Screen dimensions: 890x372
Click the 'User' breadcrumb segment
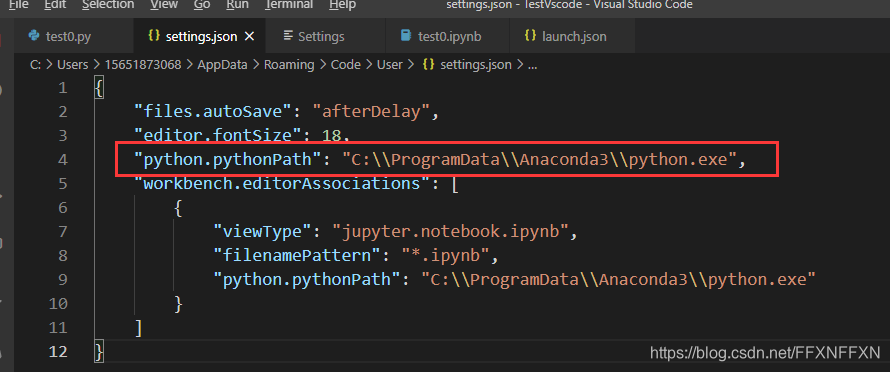click(389, 65)
